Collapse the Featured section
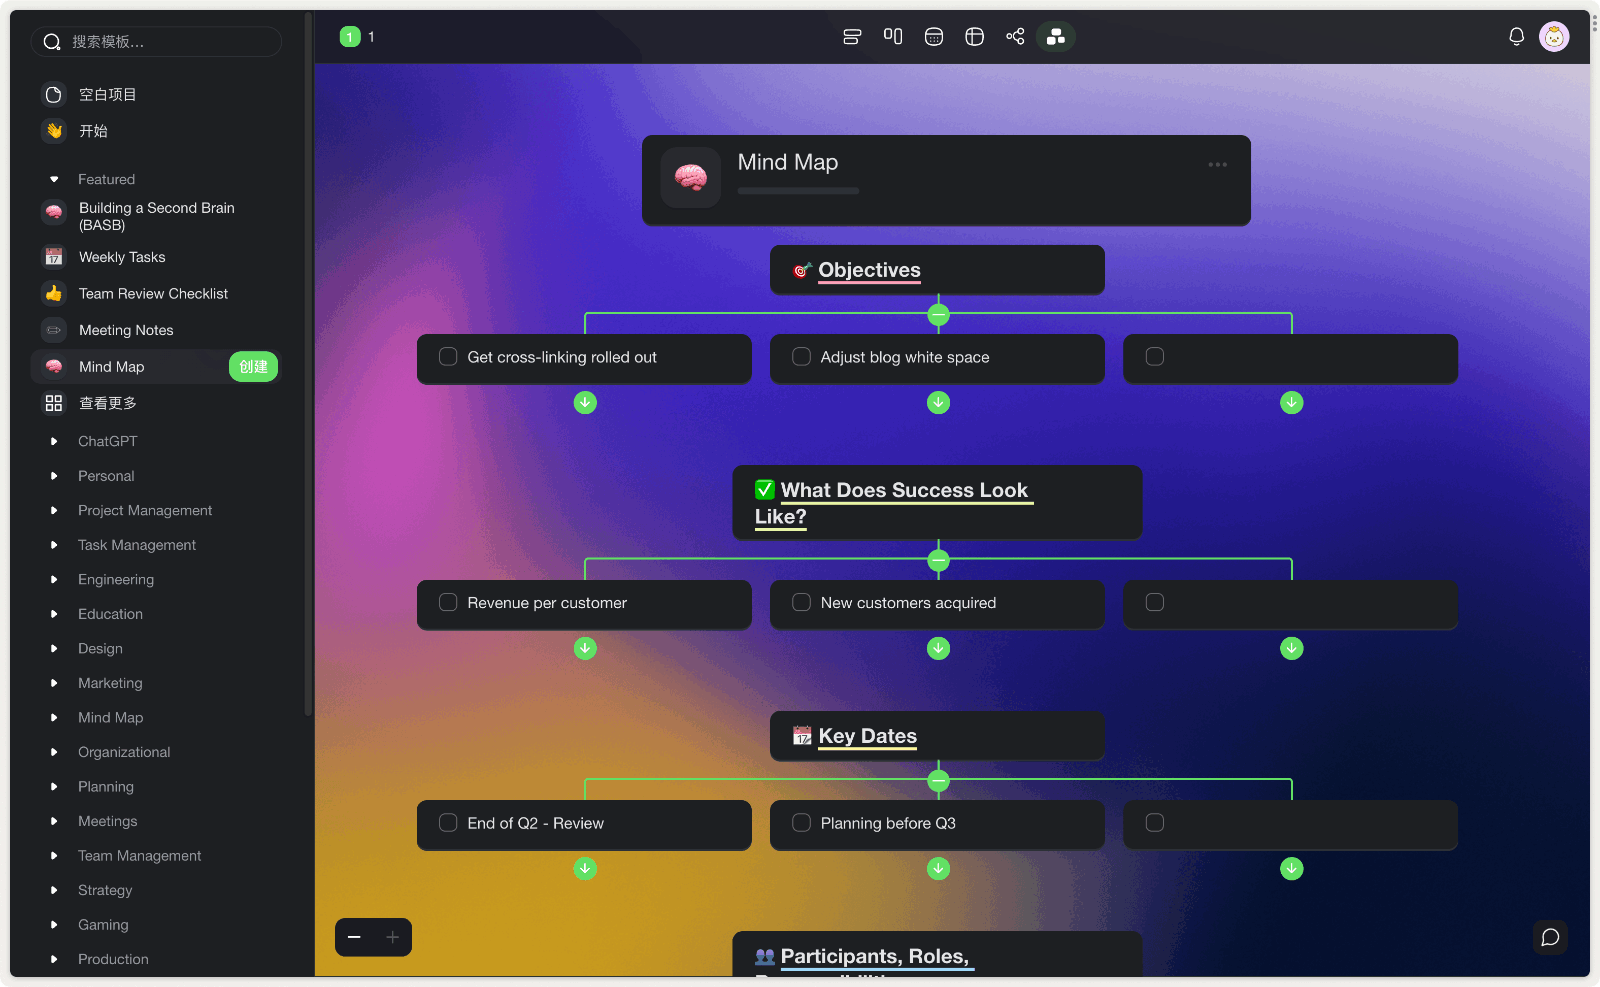Image resolution: width=1600 pixels, height=987 pixels. [54, 179]
